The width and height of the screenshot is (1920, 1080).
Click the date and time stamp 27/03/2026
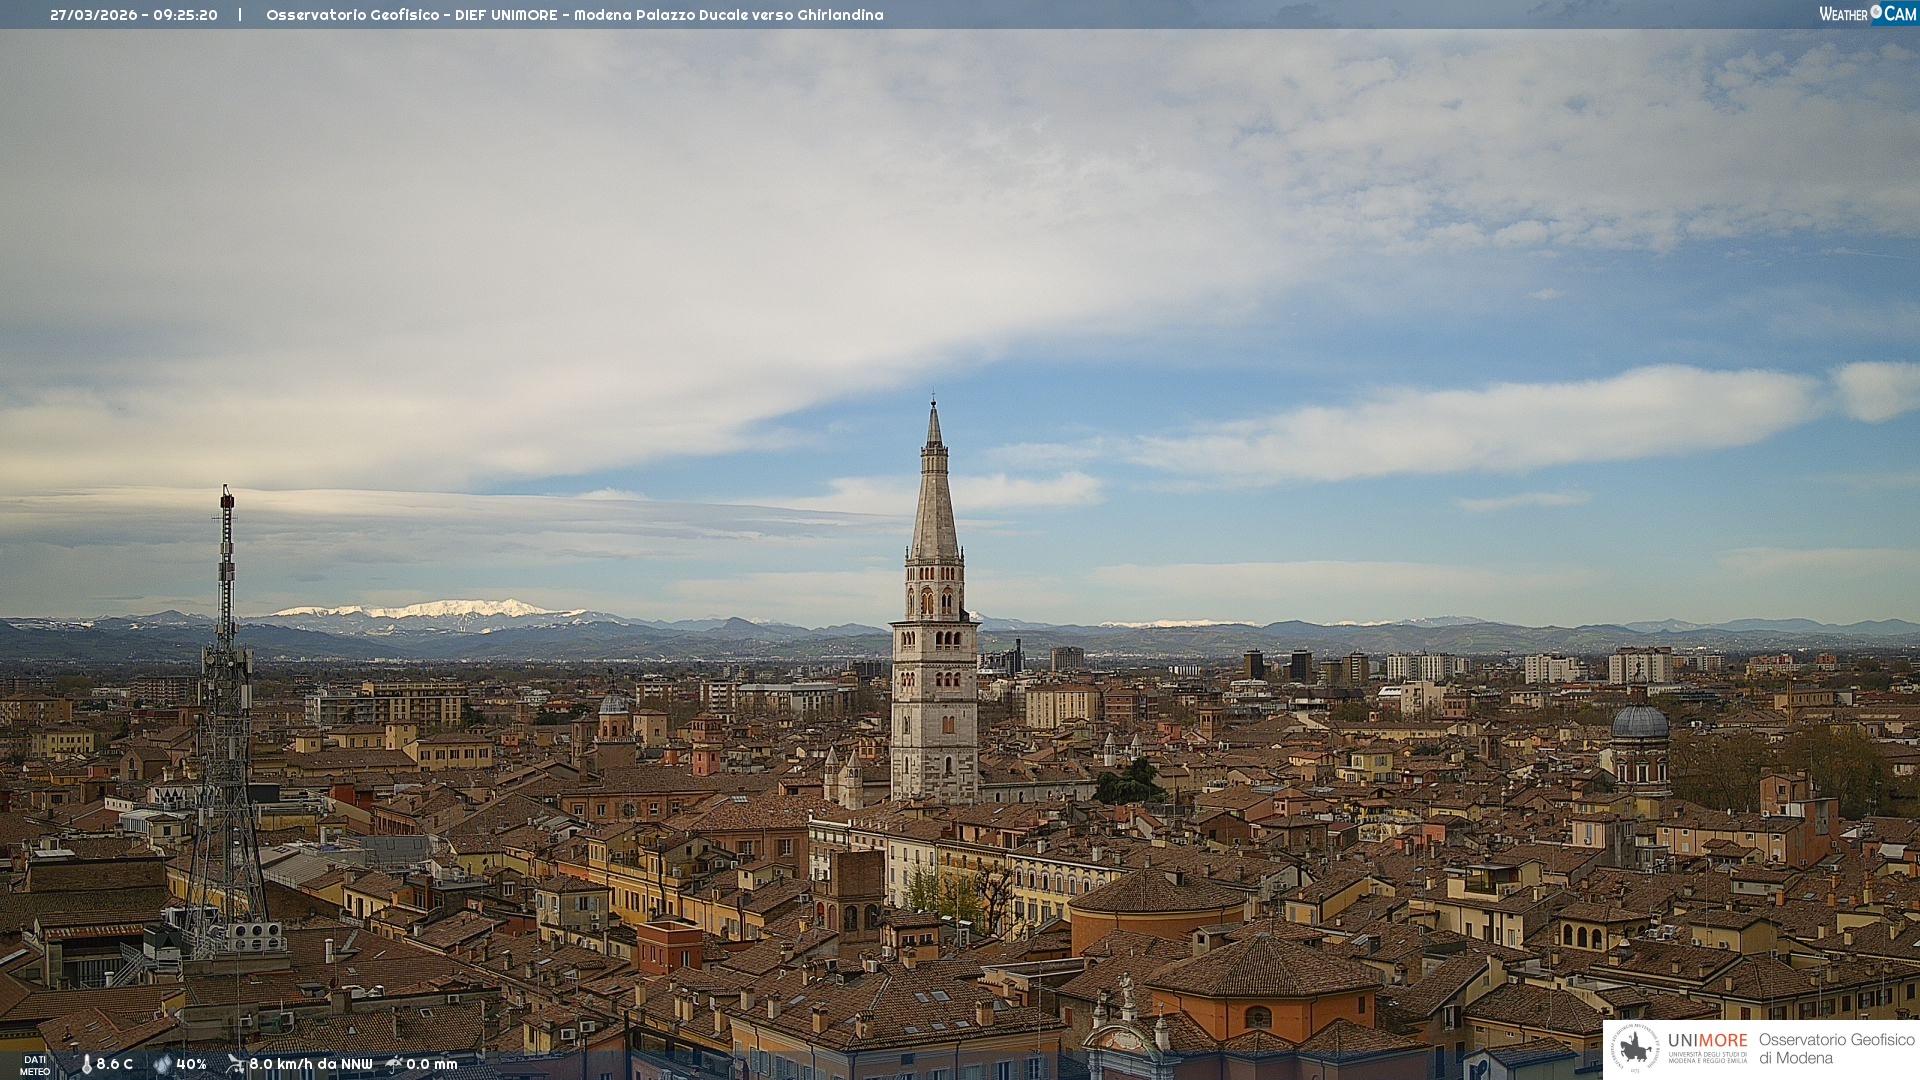tap(134, 15)
